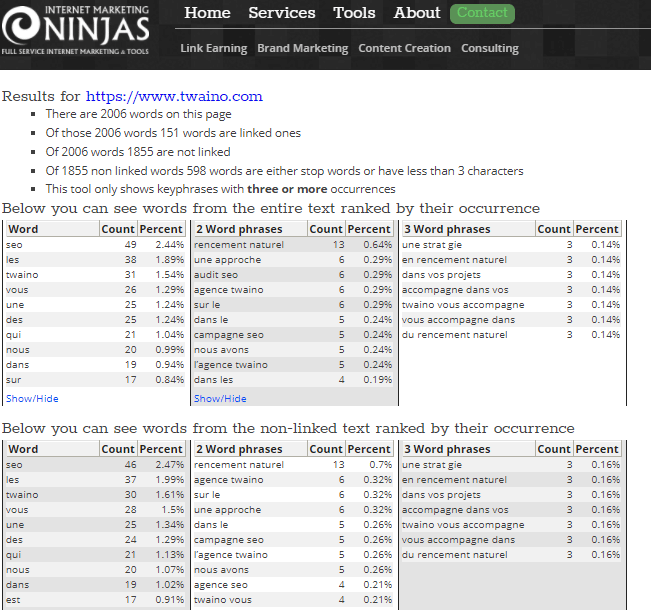Open the Services menu item
This screenshot has height=610, width=651.
[x=282, y=13]
